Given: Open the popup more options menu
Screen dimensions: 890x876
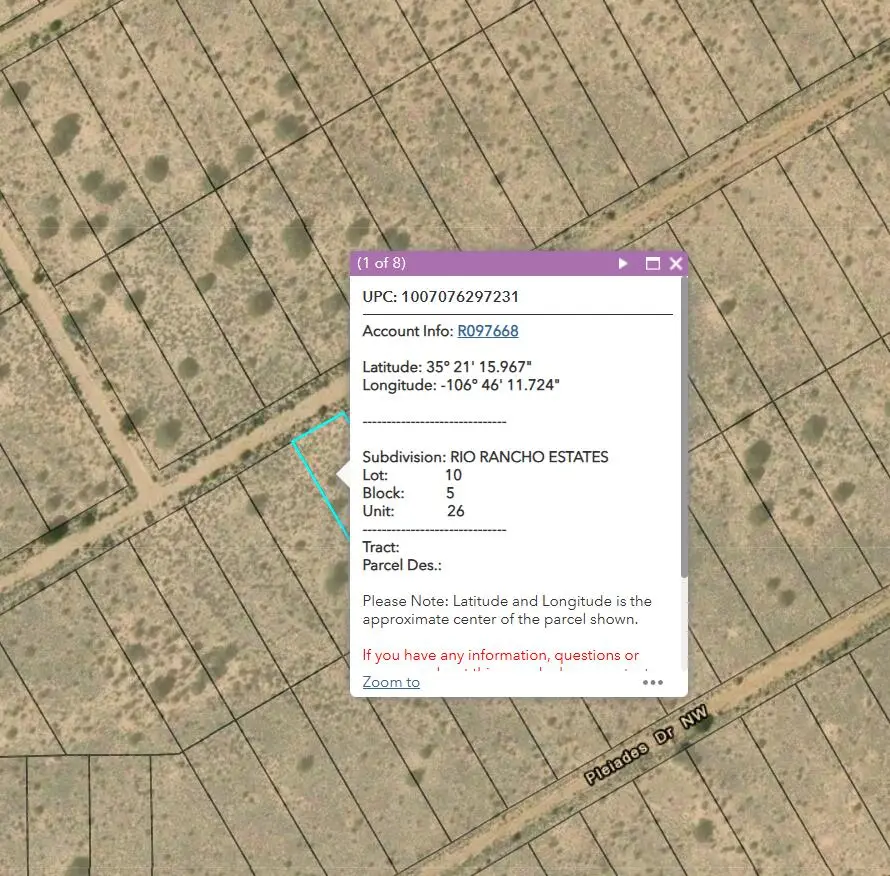Looking at the screenshot, I should [x=653, y=682].
